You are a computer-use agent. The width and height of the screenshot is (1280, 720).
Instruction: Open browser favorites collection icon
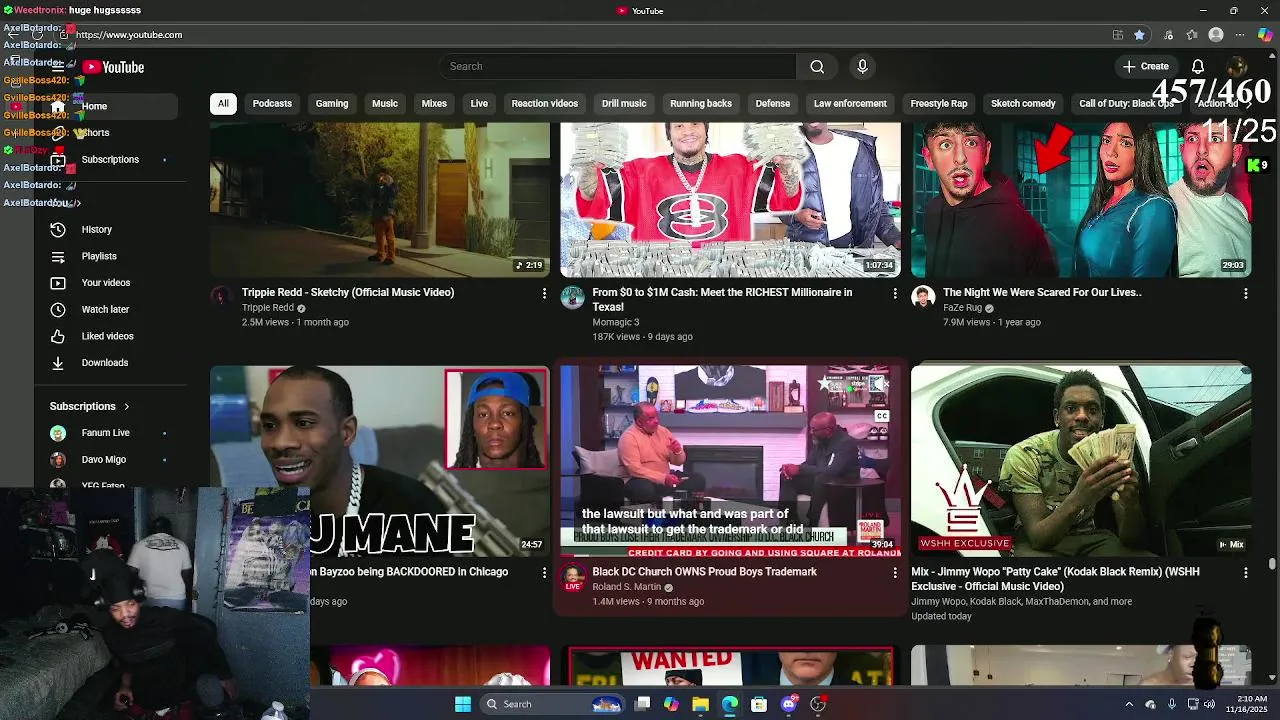pyautogui.click(x=1192, y=34)
